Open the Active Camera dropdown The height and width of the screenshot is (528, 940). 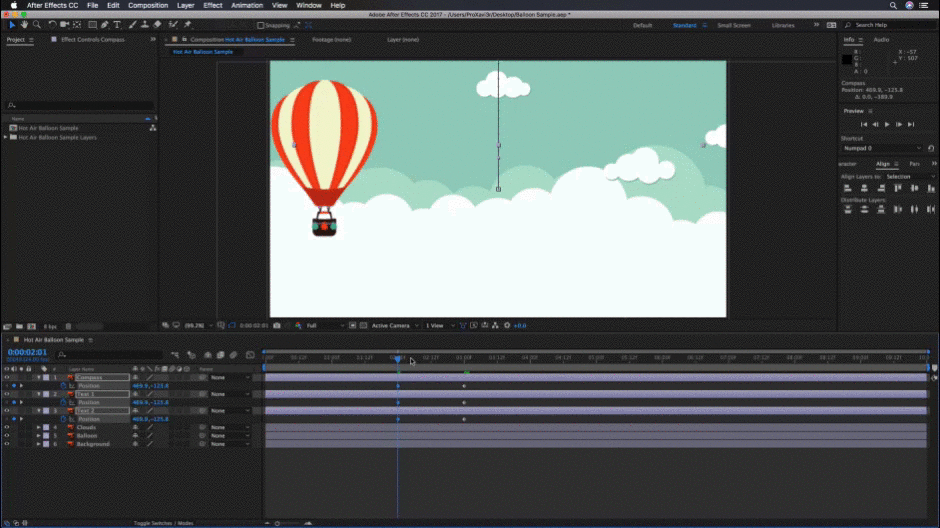pos(394,325)
